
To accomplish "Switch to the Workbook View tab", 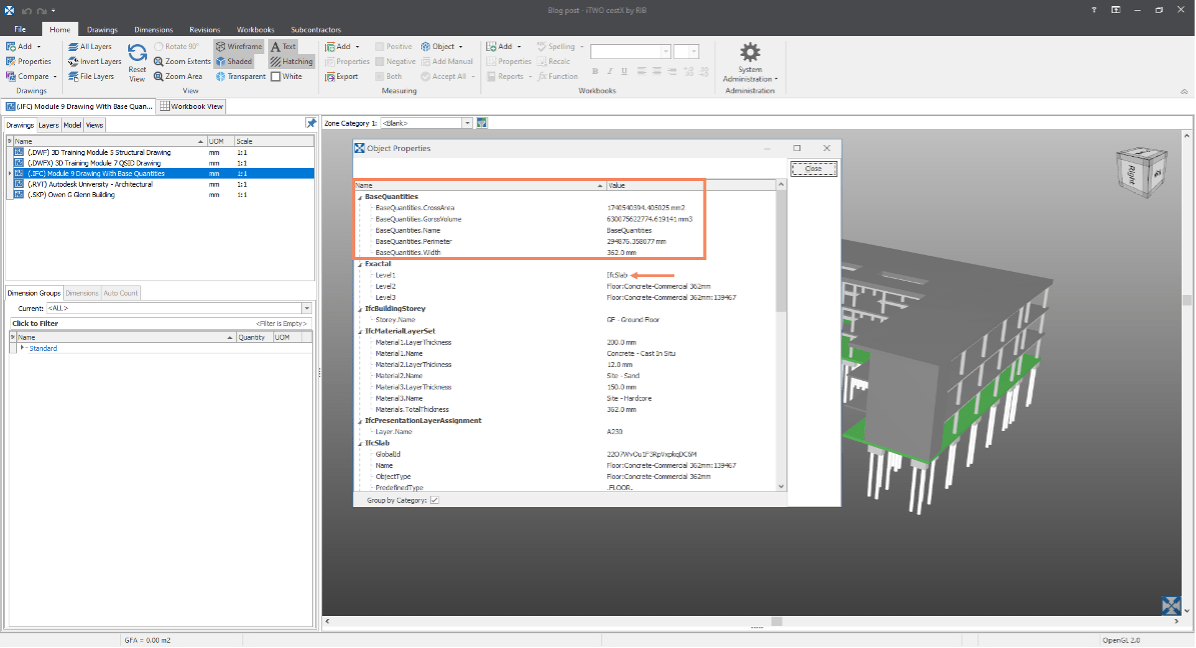I will click(x=191, y=107).
